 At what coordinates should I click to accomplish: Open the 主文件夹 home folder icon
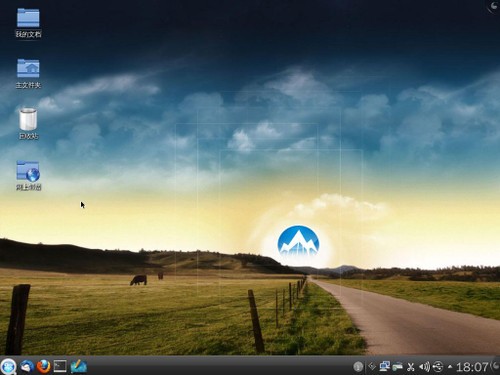(28, 73)
